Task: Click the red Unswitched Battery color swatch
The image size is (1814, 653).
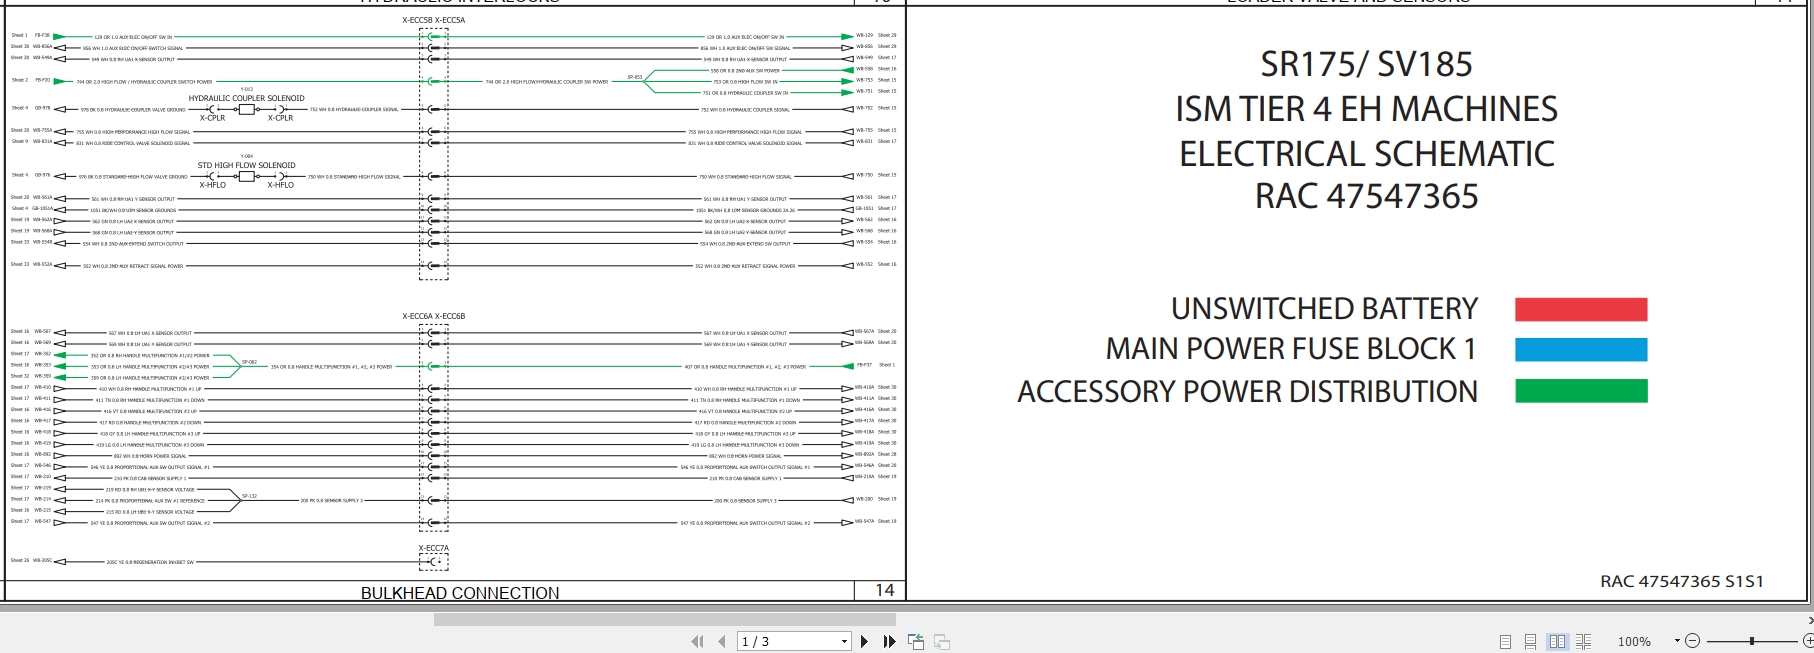Action: 1580,309
